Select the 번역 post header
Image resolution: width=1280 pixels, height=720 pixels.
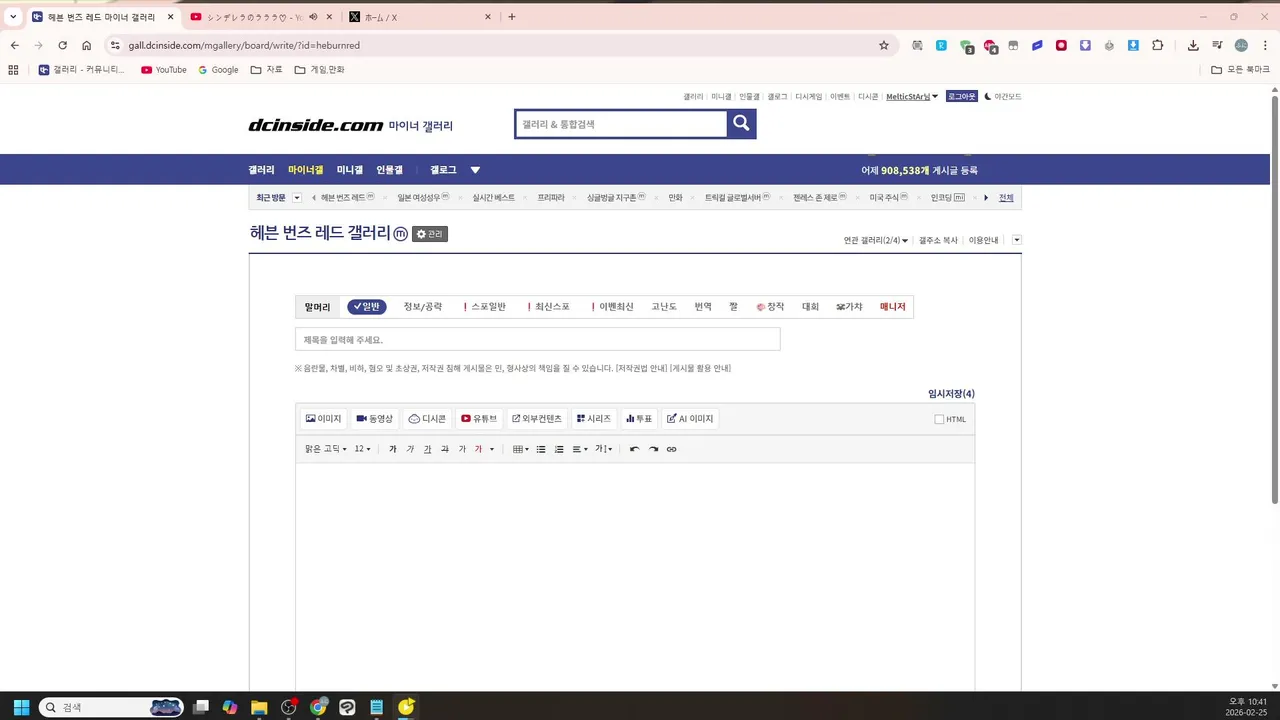point(703,307)
